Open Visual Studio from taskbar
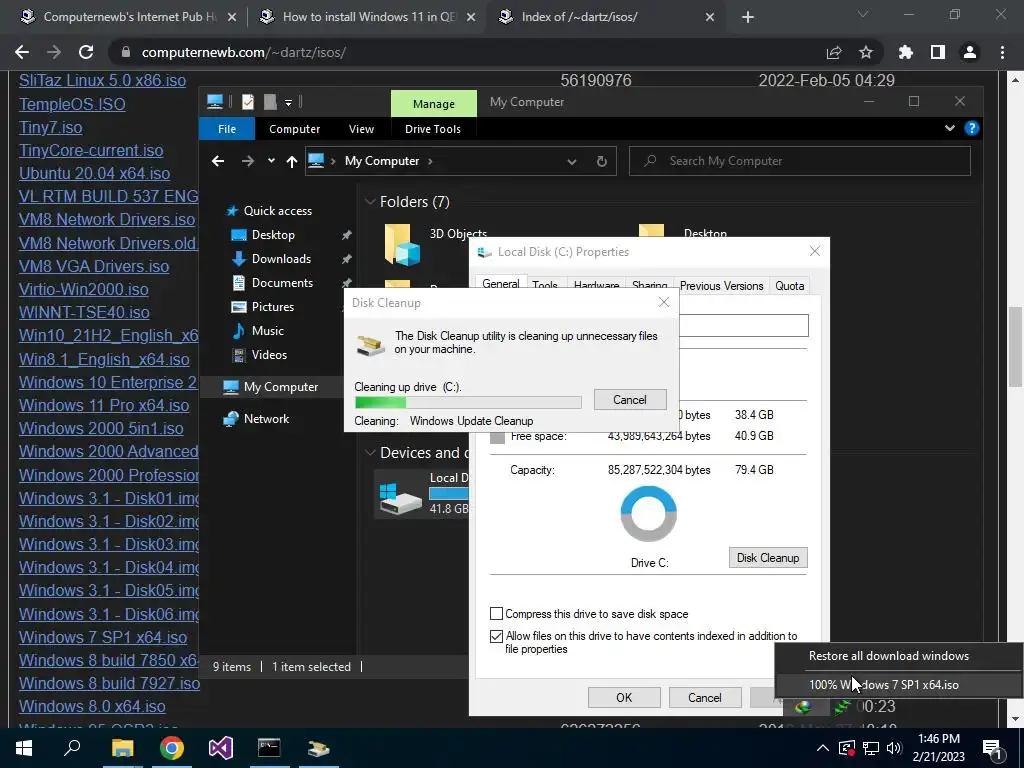The height and width of the screenshot is (768, 1024). (221, 748)
